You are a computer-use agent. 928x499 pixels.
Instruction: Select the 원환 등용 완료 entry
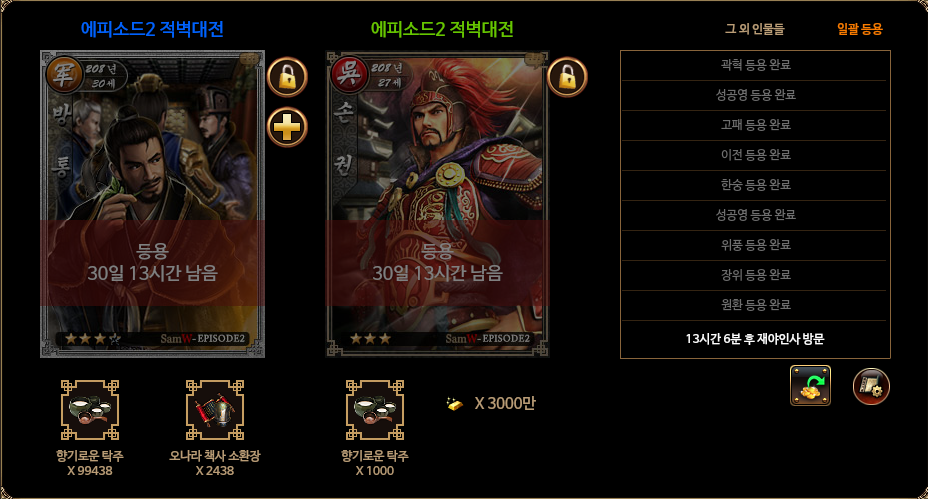pos(755,304)
